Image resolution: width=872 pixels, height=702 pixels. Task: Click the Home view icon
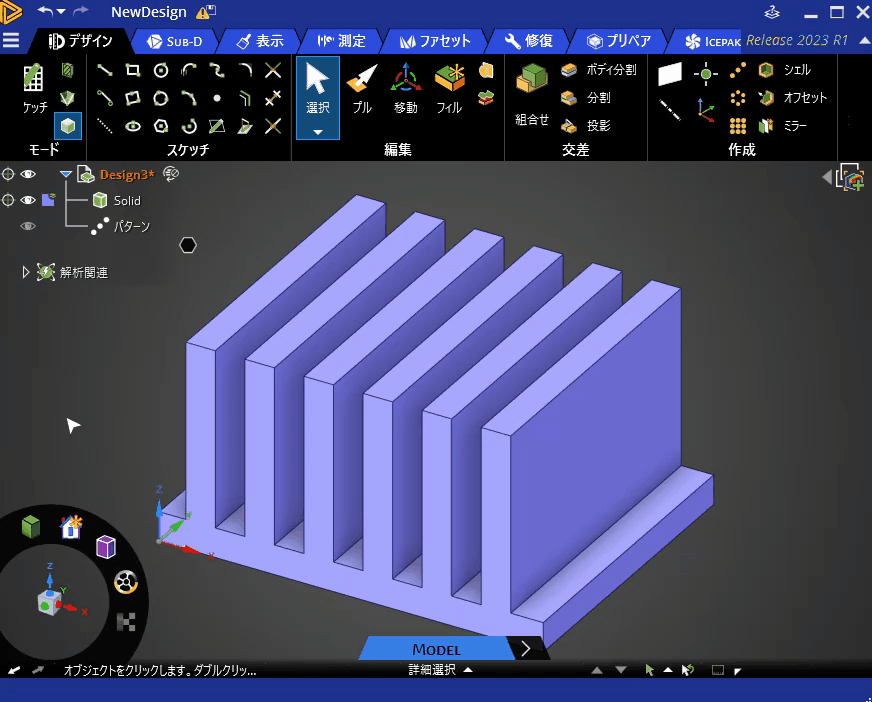[x=71, y=526]
